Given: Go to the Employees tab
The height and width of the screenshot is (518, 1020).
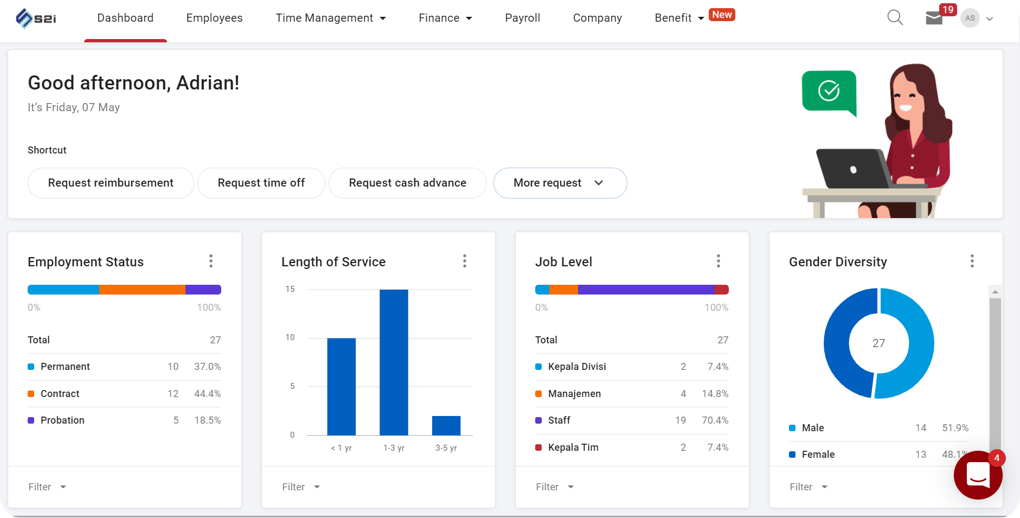Looking at the screenshot, I should 214,18.
